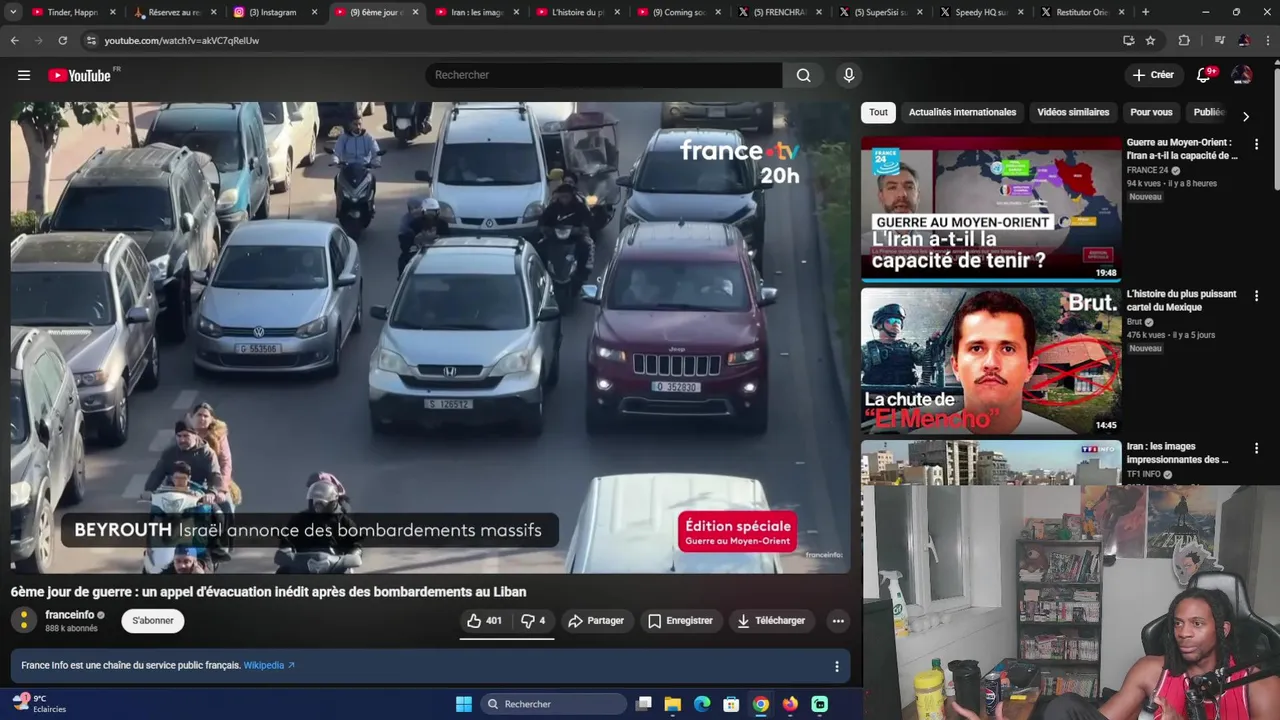Select '6ème jour de guerre' video title
Viewport: 1280px width, 720px height.
coord(268,592)
